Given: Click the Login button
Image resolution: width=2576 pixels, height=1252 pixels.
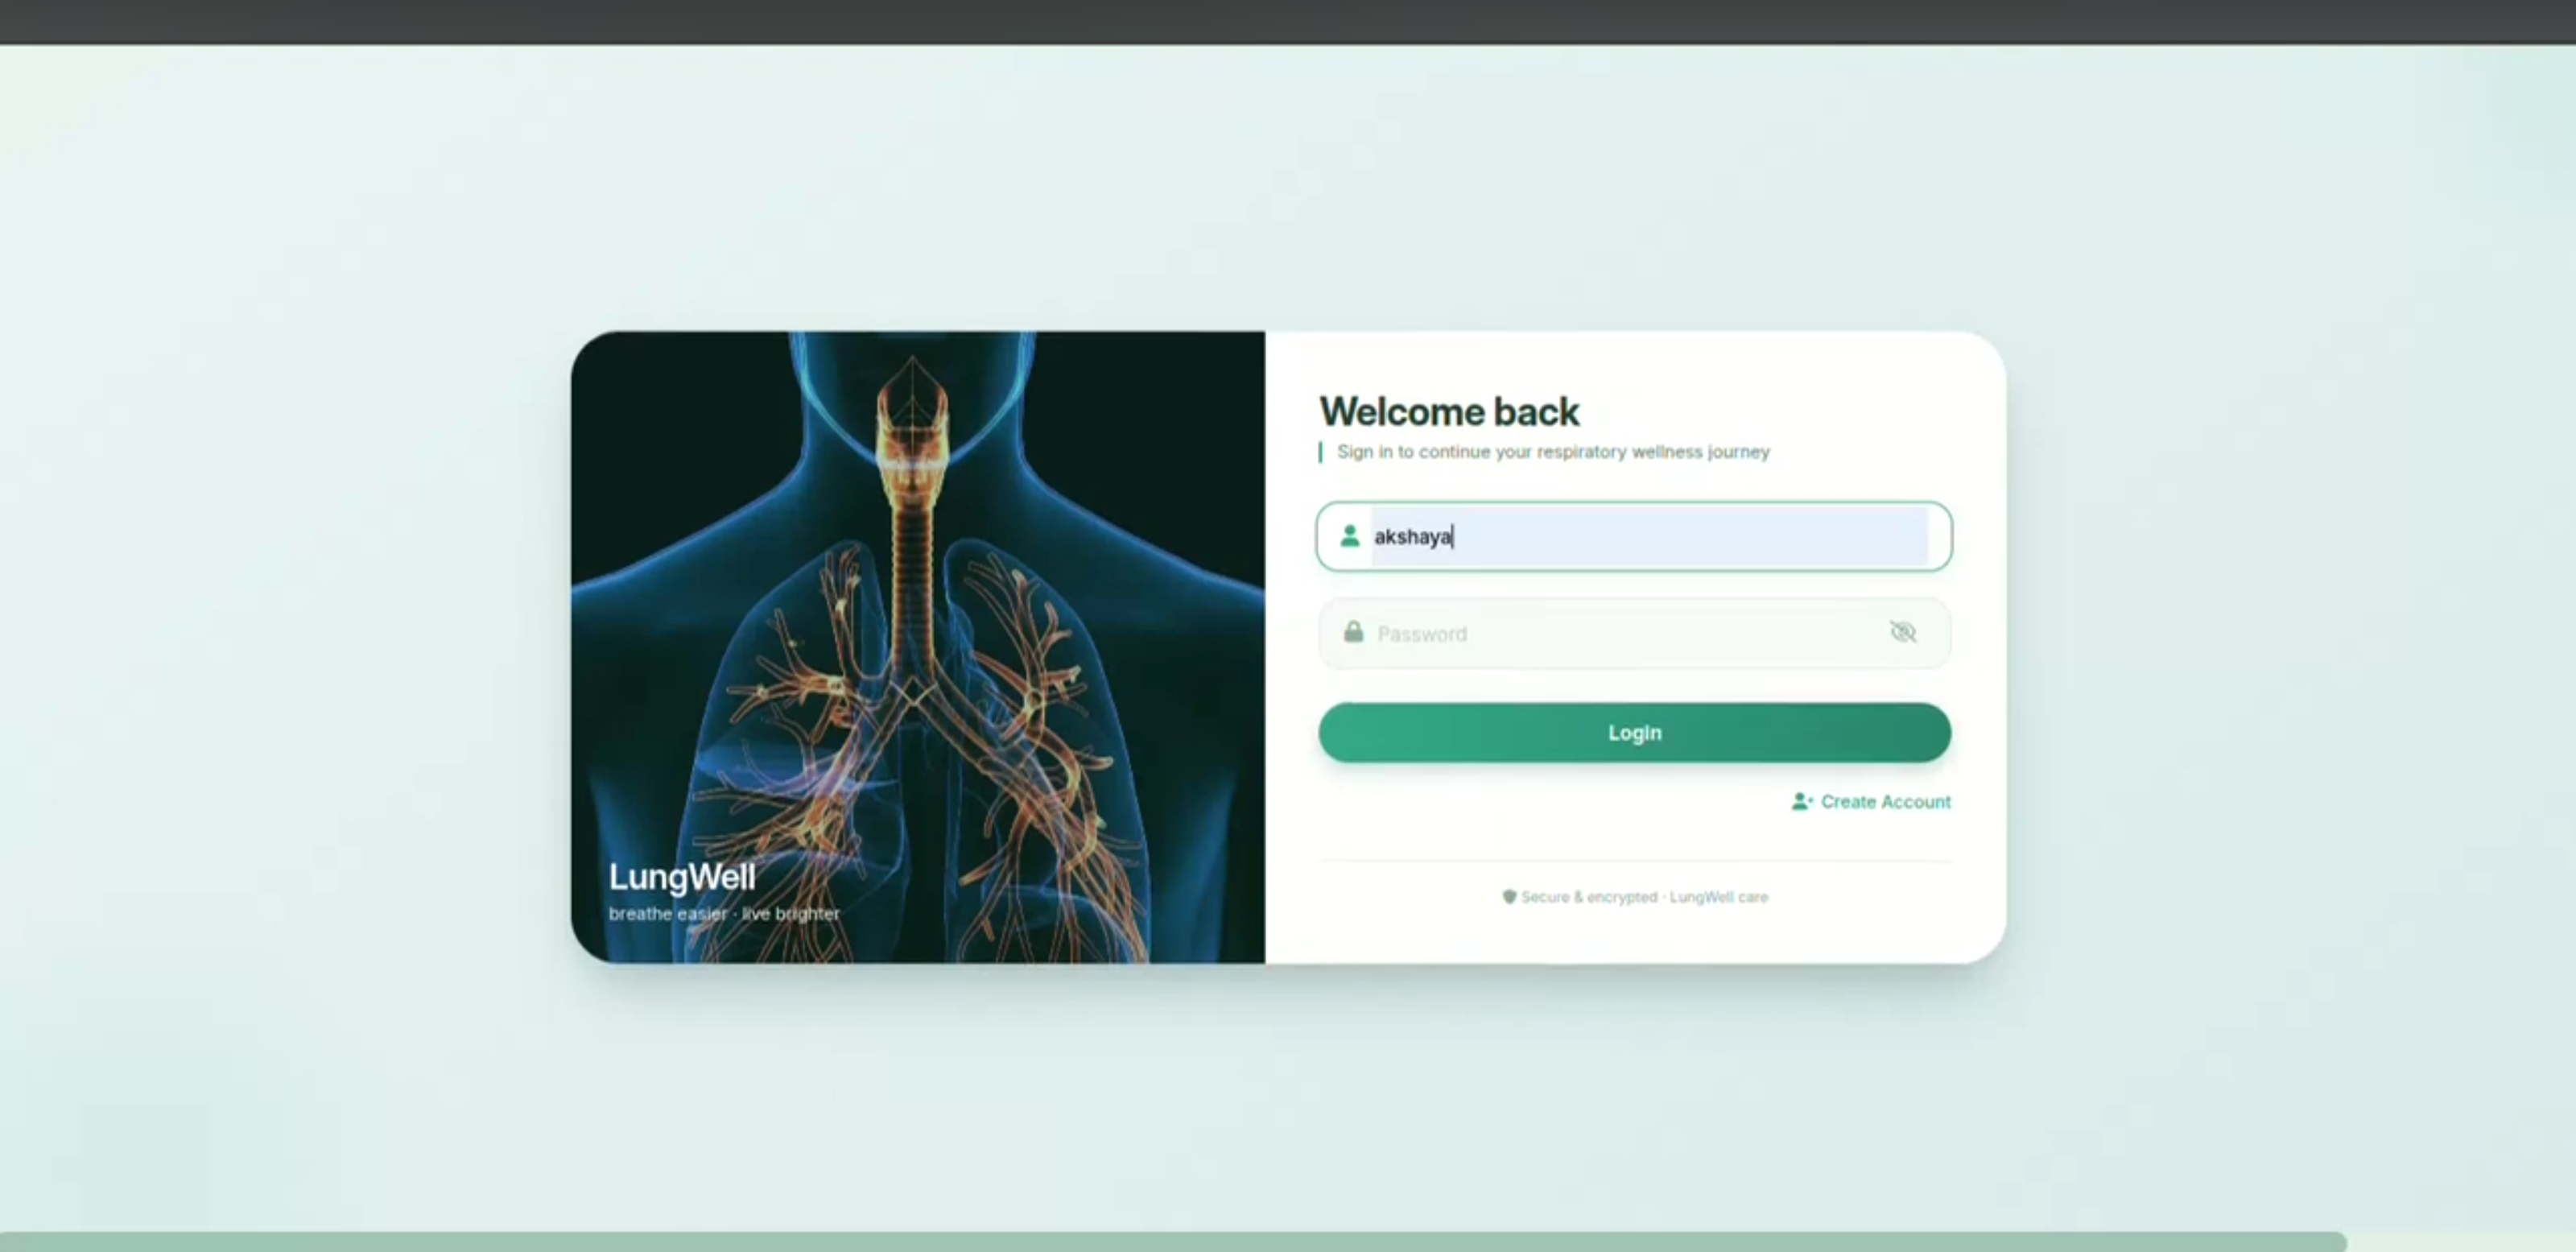Looking at the screenshot, I should coord(1634,733).
